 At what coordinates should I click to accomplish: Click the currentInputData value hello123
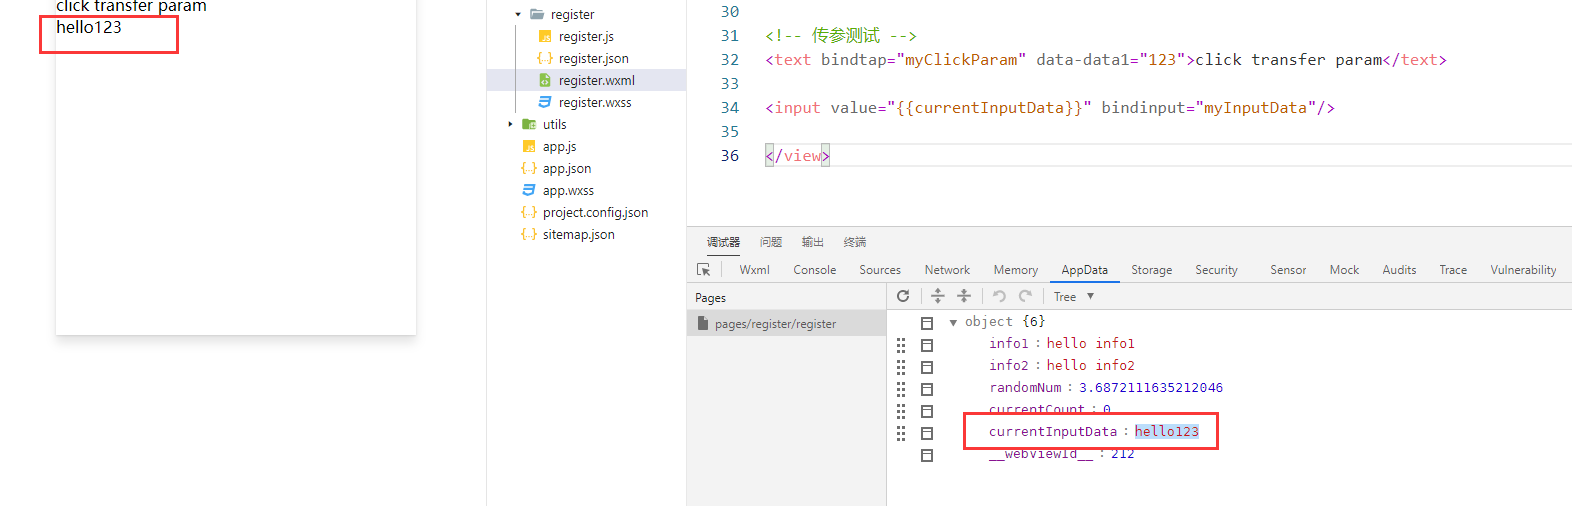pos(1166,432)
